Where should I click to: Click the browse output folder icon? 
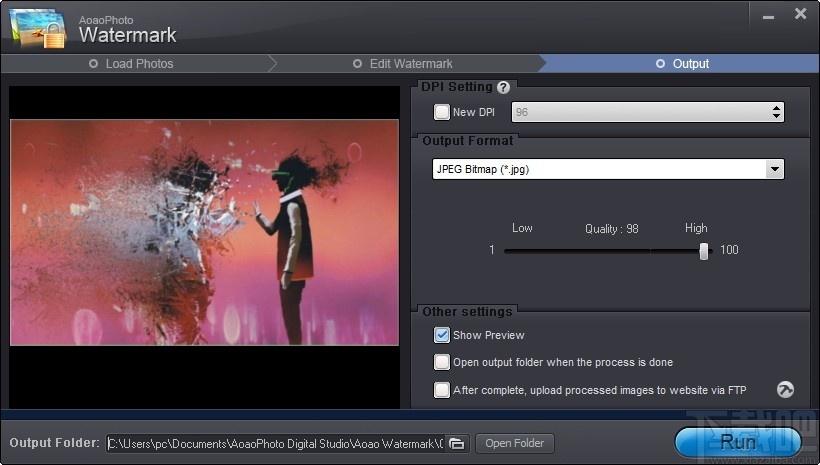click(457, 444)
